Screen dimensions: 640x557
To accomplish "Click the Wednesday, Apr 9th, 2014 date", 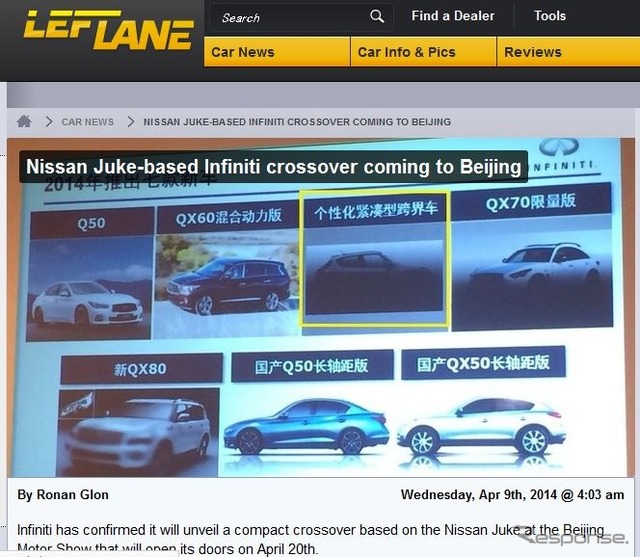I will pyautogui.click(x=512, y=495).
